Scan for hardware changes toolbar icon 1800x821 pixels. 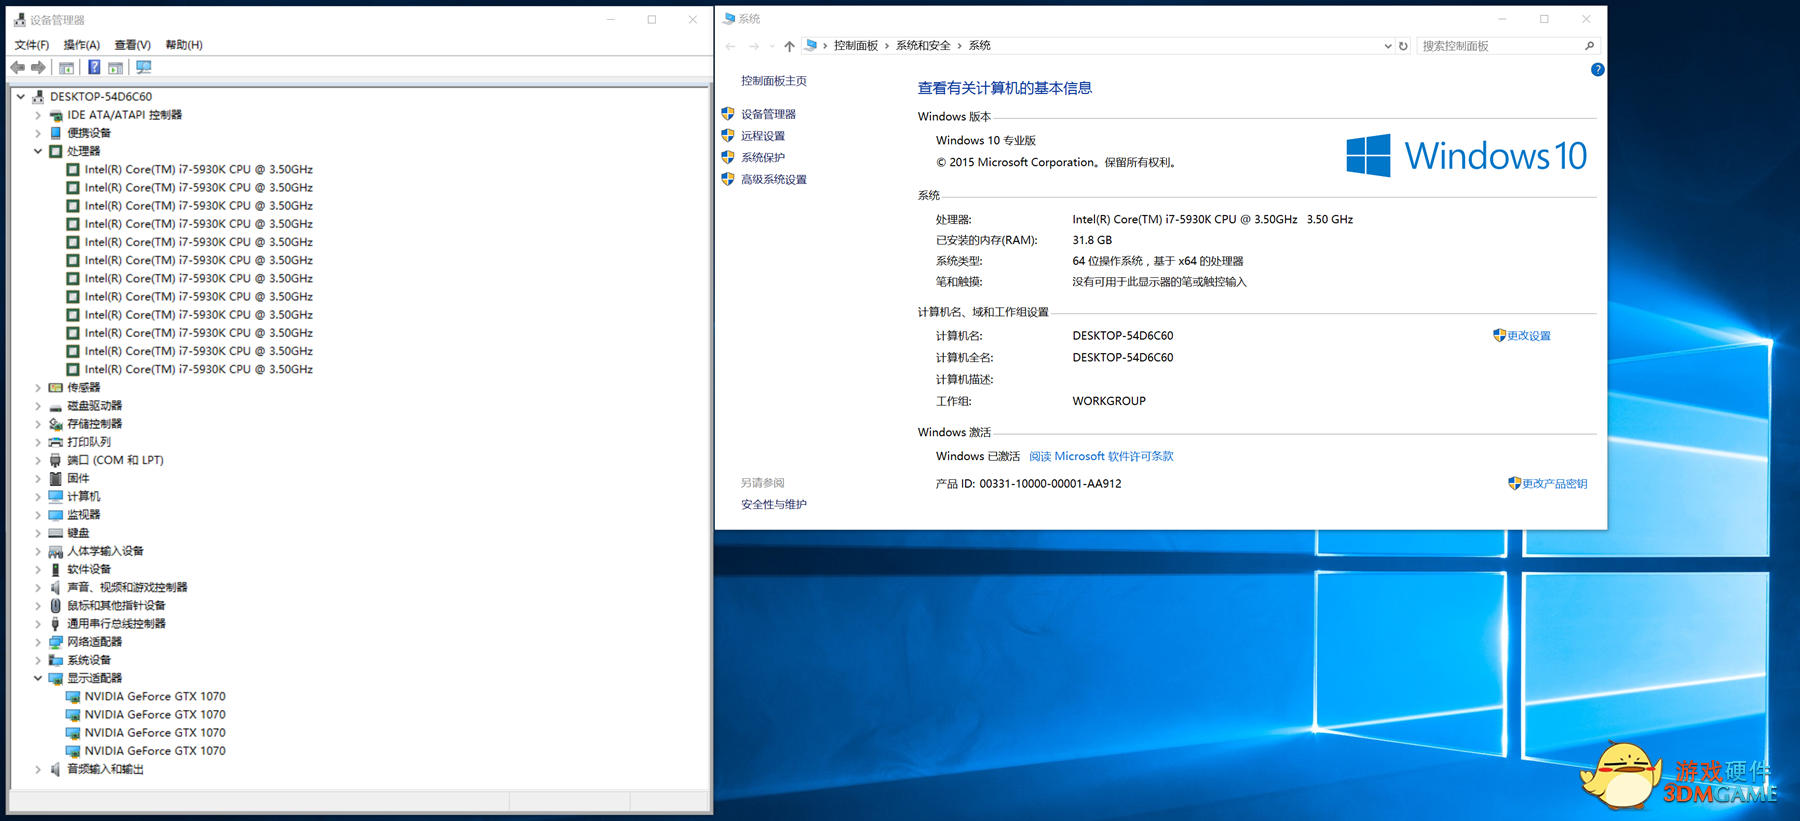[144, 67]
